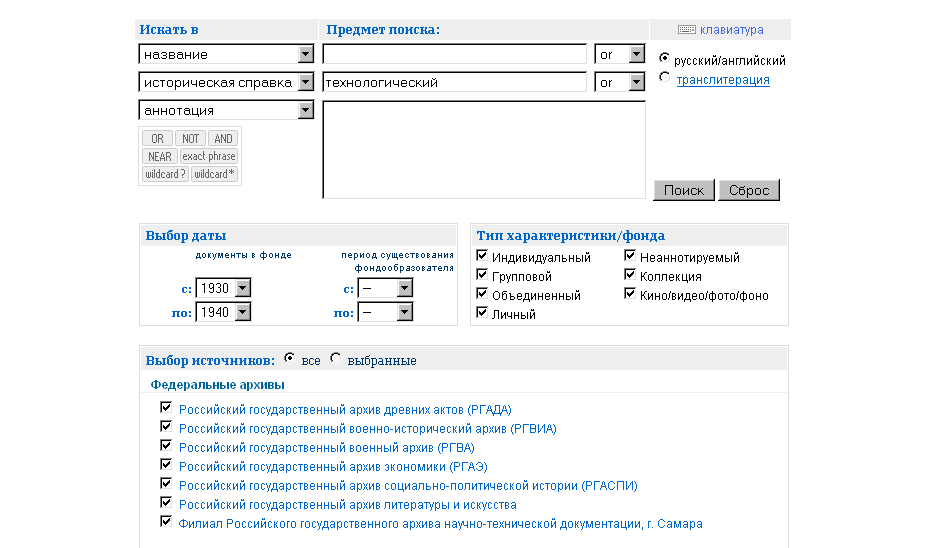Expand the start year 1930 dropdown
This screenshot has width=935, height=548.
pyautogui.click(x=241, y=288)
